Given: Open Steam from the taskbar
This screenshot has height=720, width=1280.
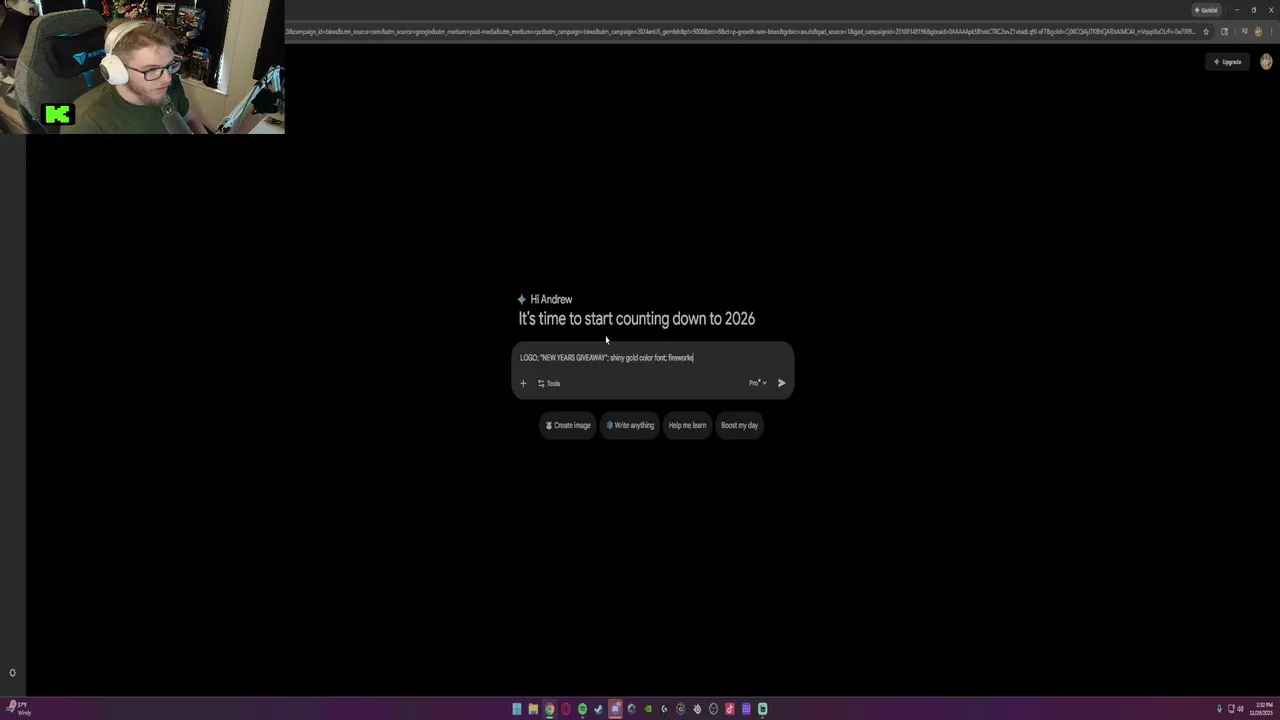Looking at the screenshot, I should [x=598, y=709].
